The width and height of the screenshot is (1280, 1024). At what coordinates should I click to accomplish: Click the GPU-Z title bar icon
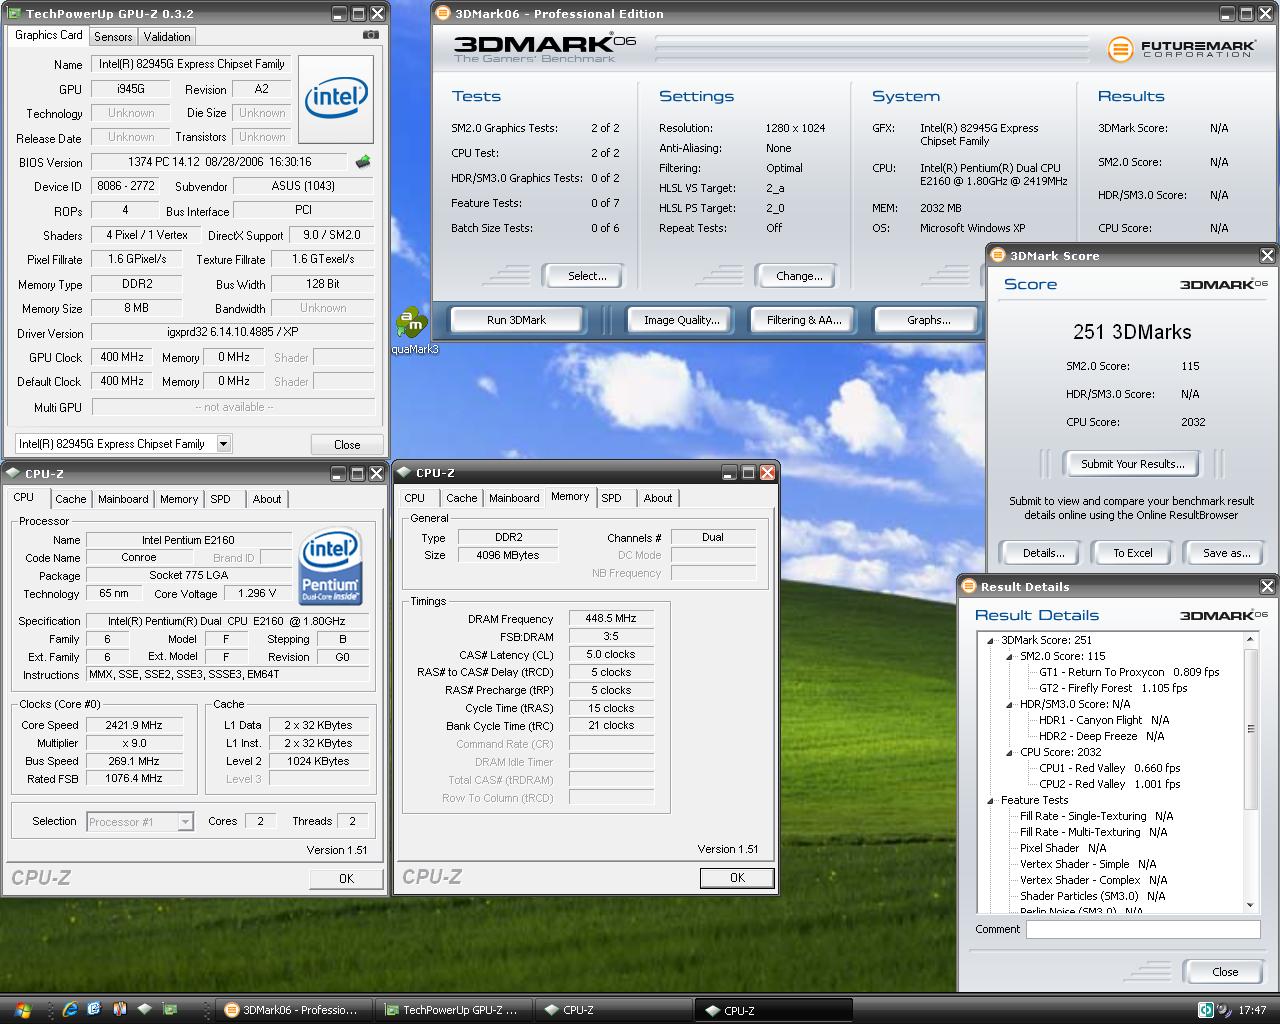[x=14, y=13]
